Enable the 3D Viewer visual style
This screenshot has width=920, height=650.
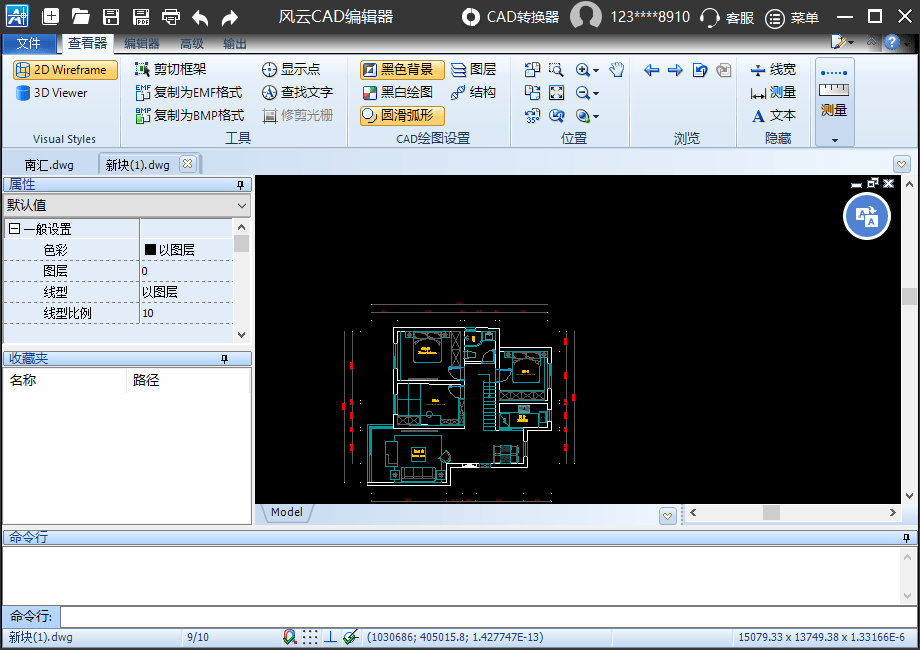point(52,93)
